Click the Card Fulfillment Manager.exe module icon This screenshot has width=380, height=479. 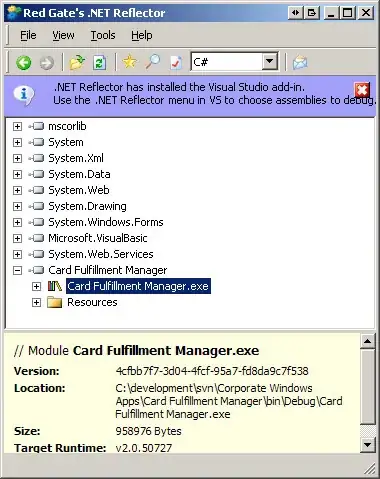[x=55, y=286]
